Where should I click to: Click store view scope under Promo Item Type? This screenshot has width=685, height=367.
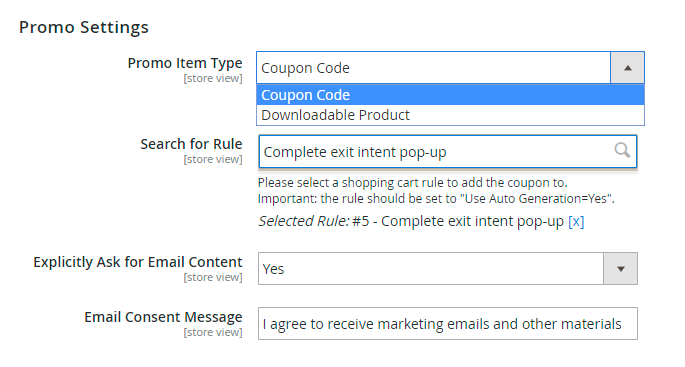213,78
